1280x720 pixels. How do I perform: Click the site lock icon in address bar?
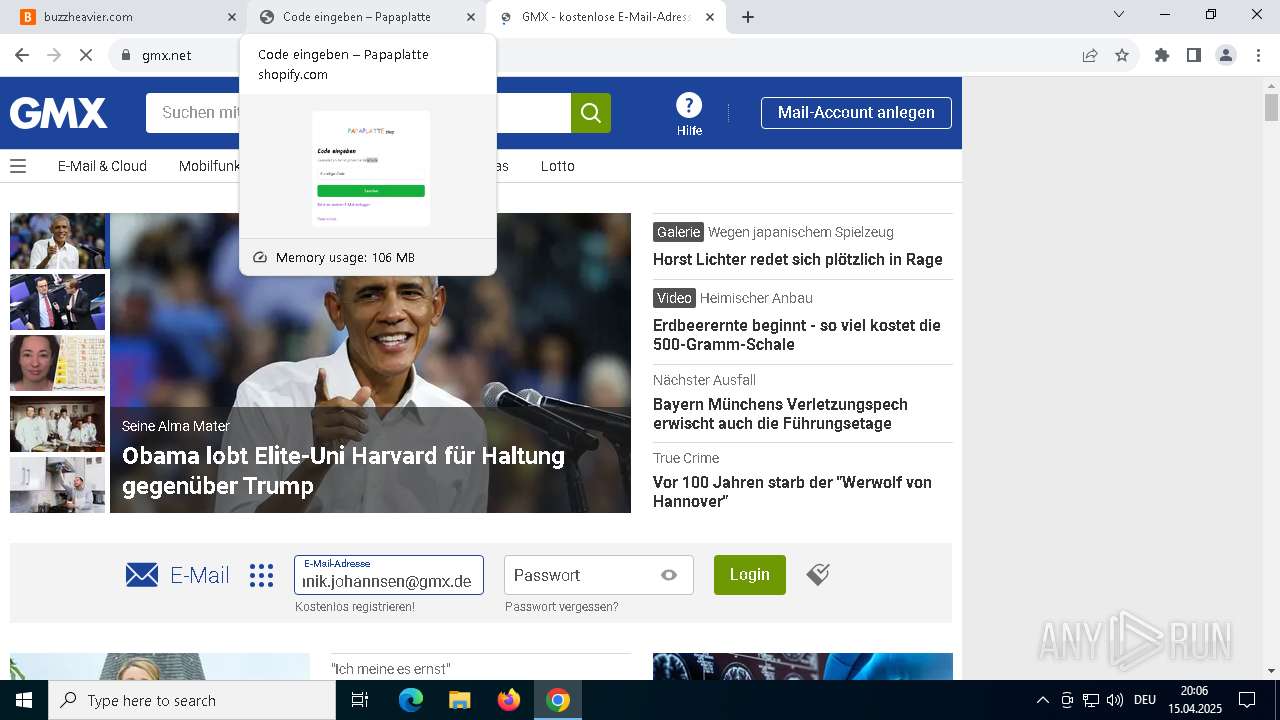click(125, 55)
